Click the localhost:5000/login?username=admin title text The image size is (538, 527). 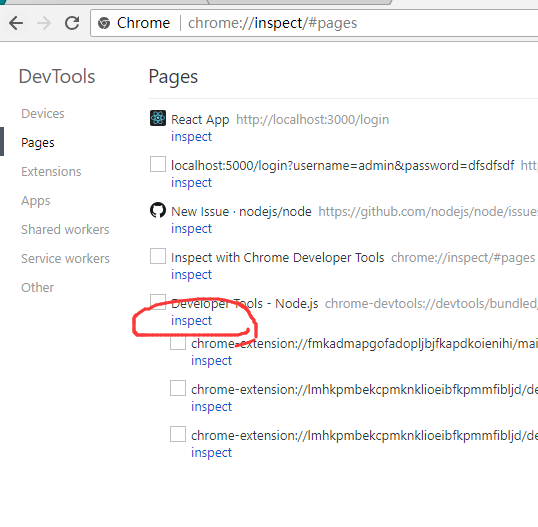[343, 166]
